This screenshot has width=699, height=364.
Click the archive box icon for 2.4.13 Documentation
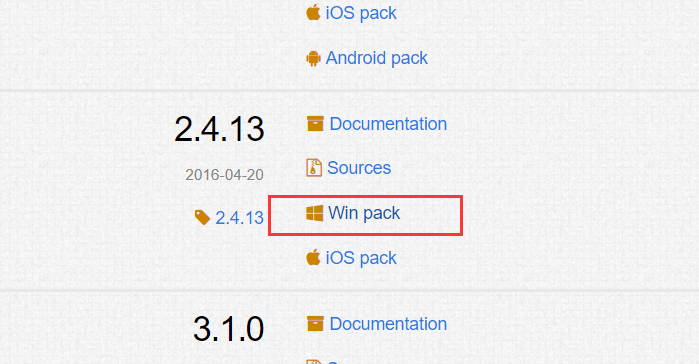point(315,124)
